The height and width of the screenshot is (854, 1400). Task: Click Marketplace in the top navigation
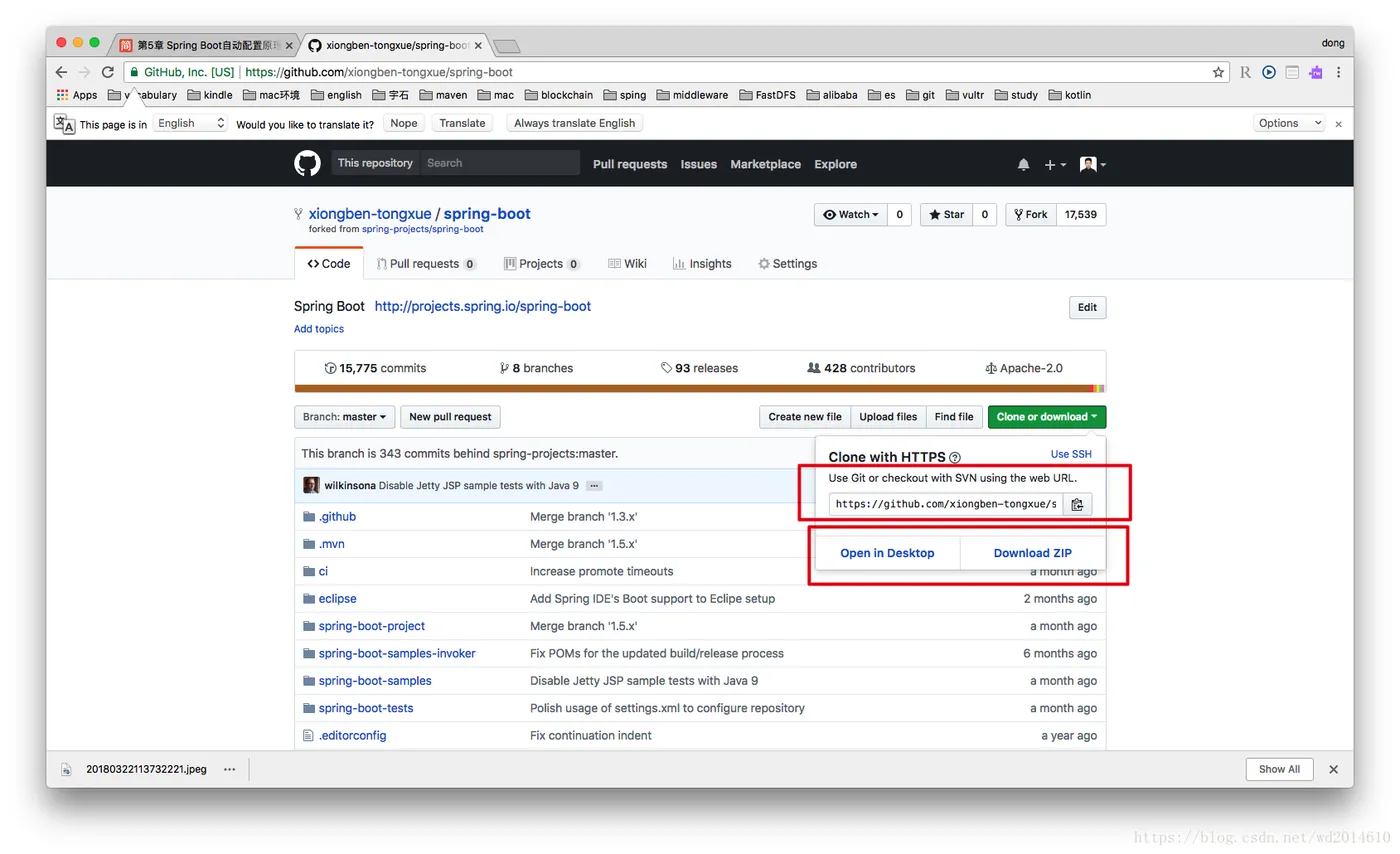765,164
